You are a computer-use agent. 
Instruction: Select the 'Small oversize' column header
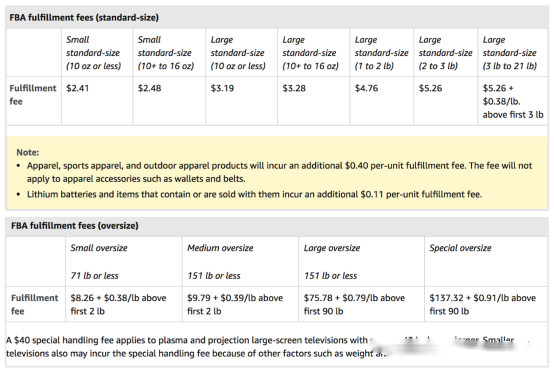tap(99, 248)
